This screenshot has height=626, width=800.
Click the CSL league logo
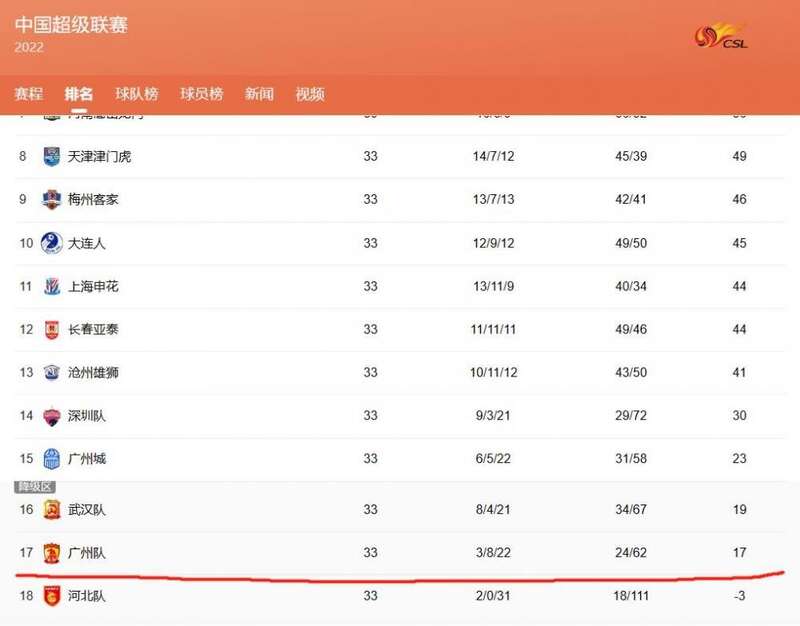720,36
